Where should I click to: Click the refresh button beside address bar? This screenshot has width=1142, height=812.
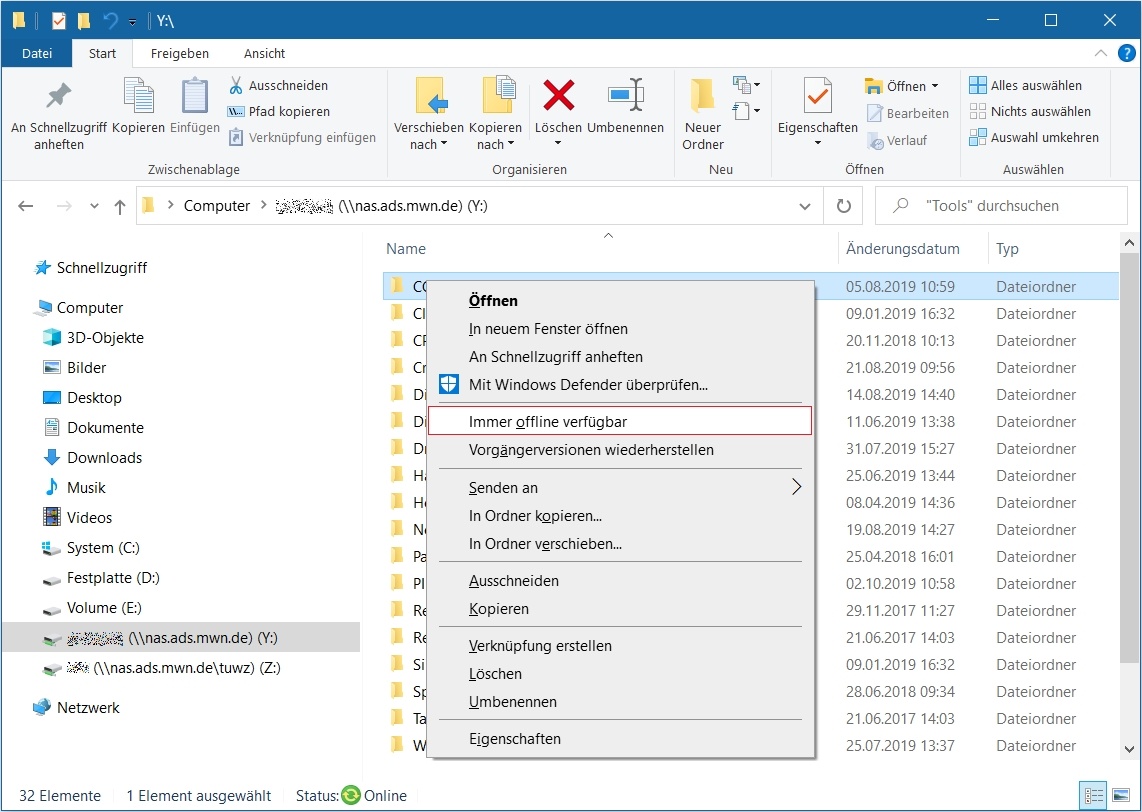pos(843,206)
